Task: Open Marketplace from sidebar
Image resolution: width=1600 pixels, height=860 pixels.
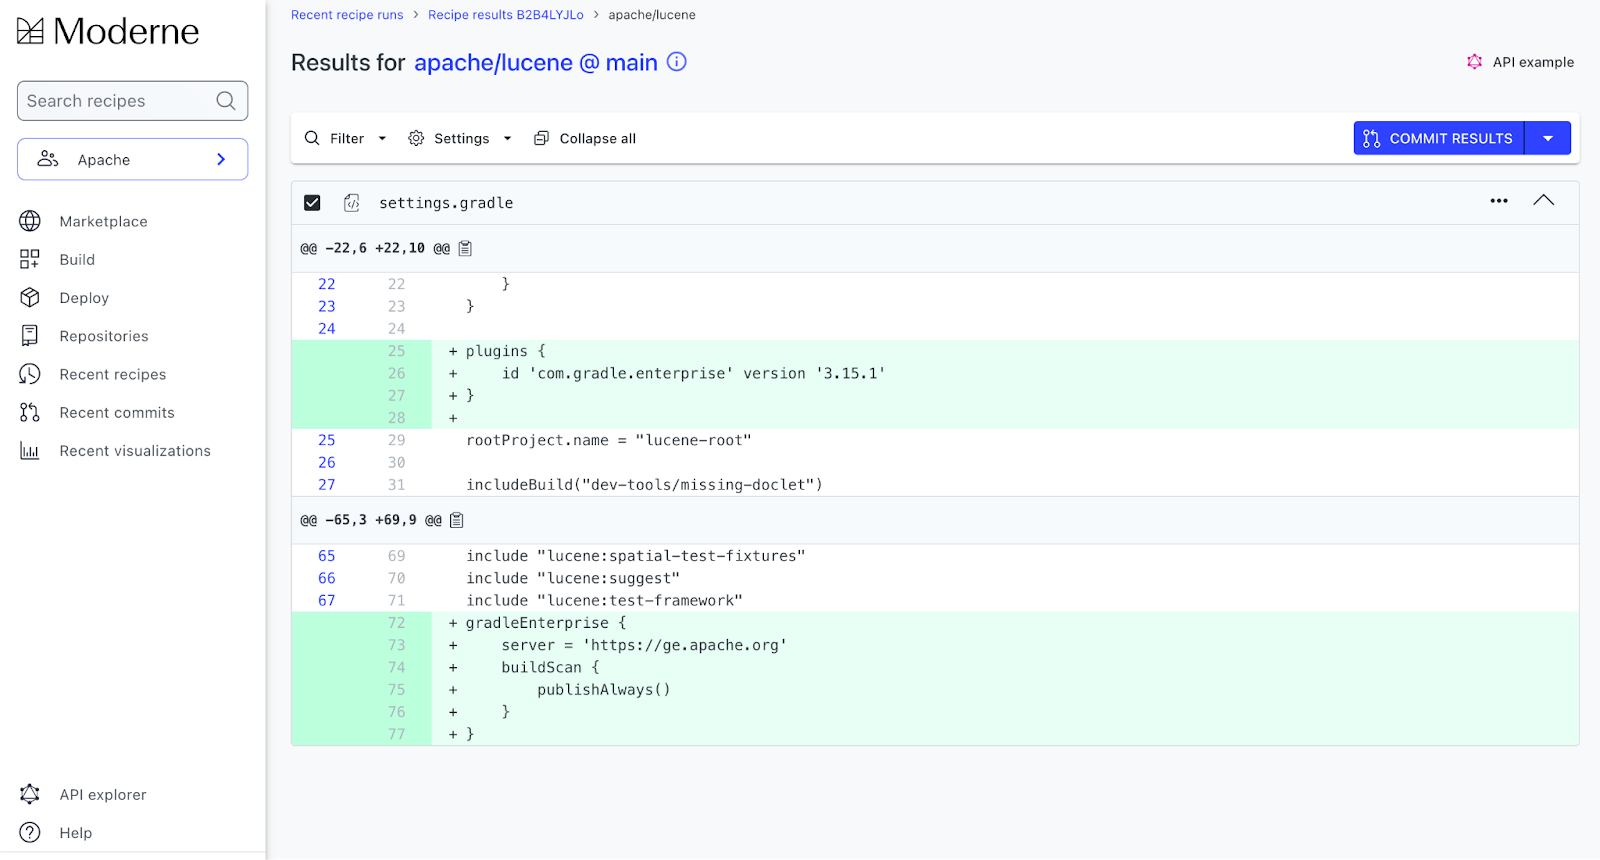Action: click(x=103, y=221)
